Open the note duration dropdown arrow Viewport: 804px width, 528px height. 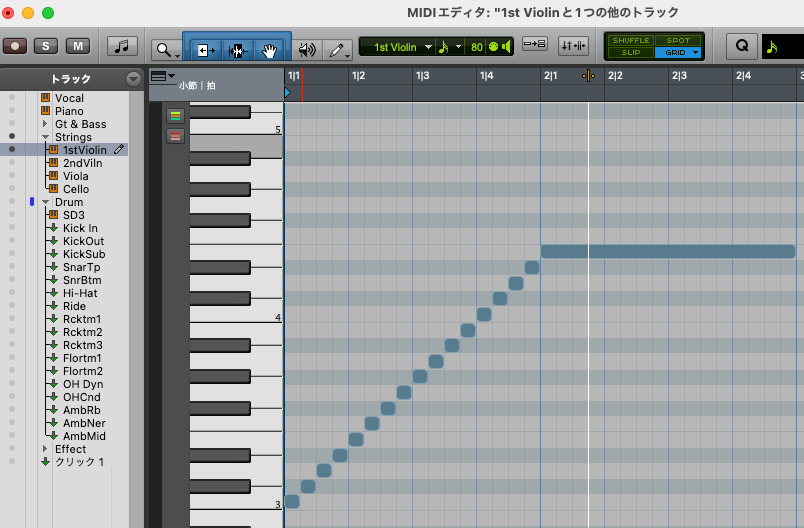pyautogui.click(x=458, y=47)
